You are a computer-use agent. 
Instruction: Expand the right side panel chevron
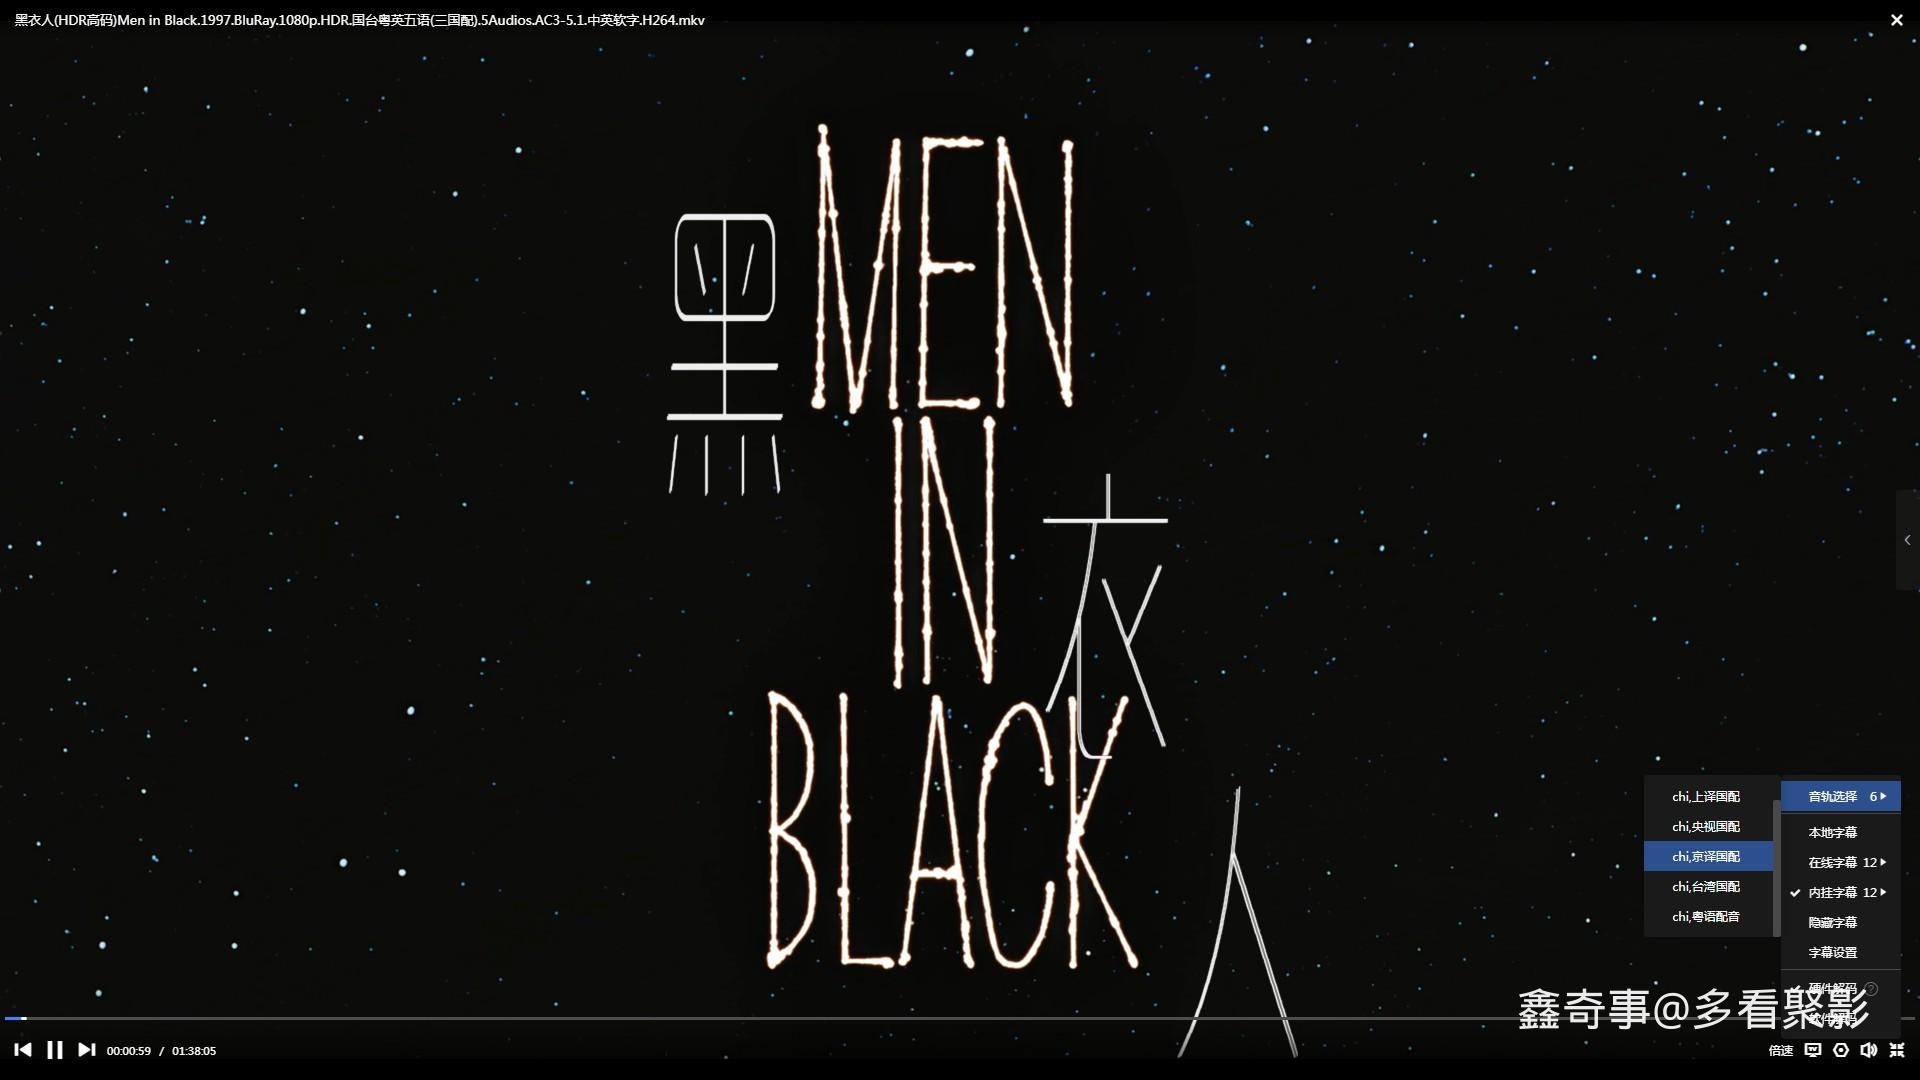pos(1908,540)
